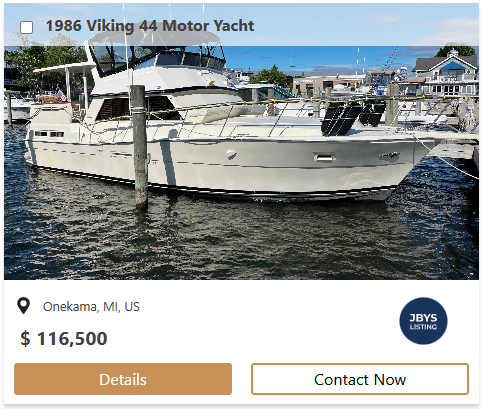This screenshot has height=409, width=483.
Task: Select the Contact Now button
Action: pyautogui.click(x=360, y=379)
